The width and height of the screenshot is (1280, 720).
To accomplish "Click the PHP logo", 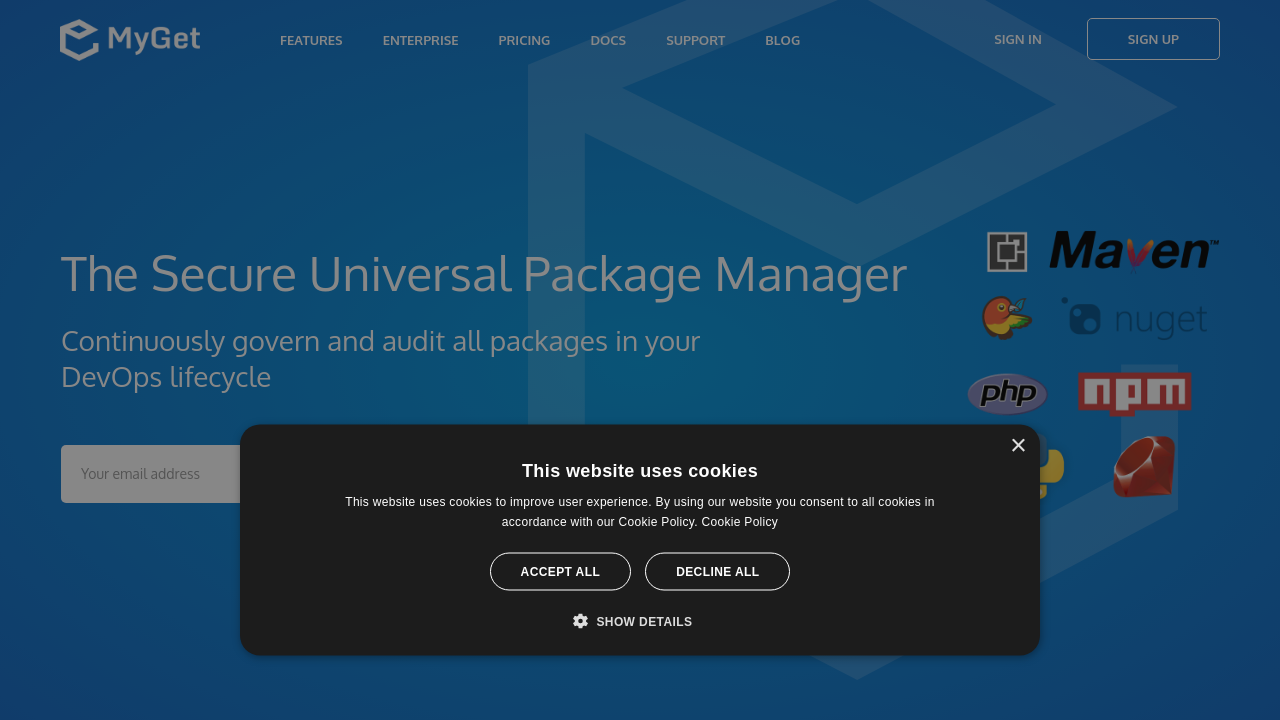I will coord(1007,394).
